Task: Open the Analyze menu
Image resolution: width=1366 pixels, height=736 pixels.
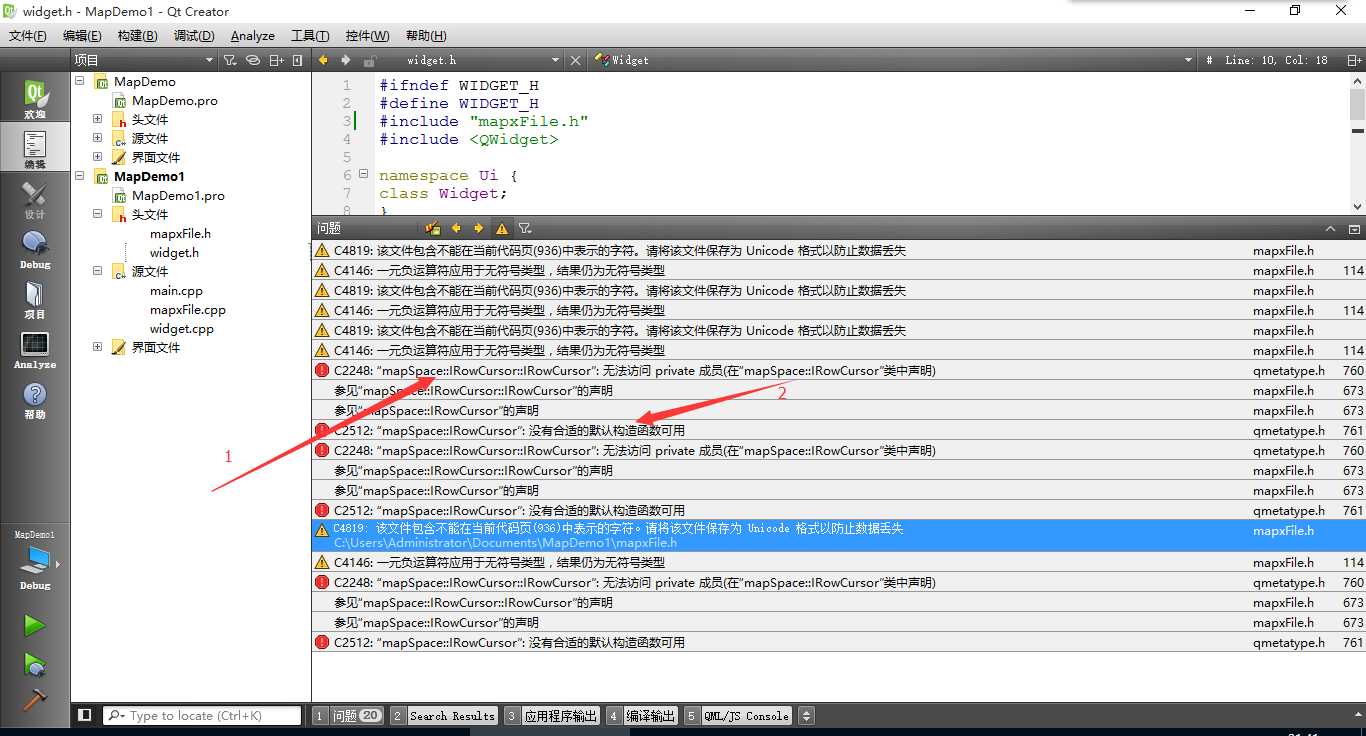Action: pos(253,35)
